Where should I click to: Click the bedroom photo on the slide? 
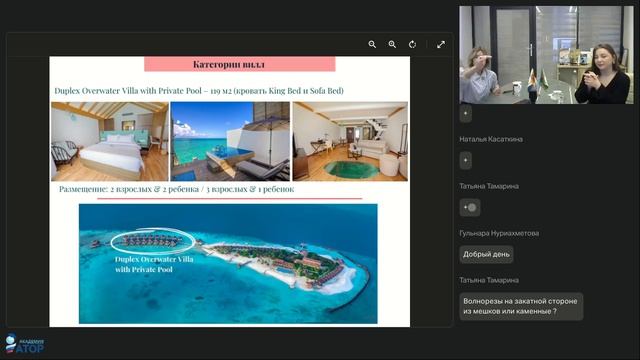110,141
